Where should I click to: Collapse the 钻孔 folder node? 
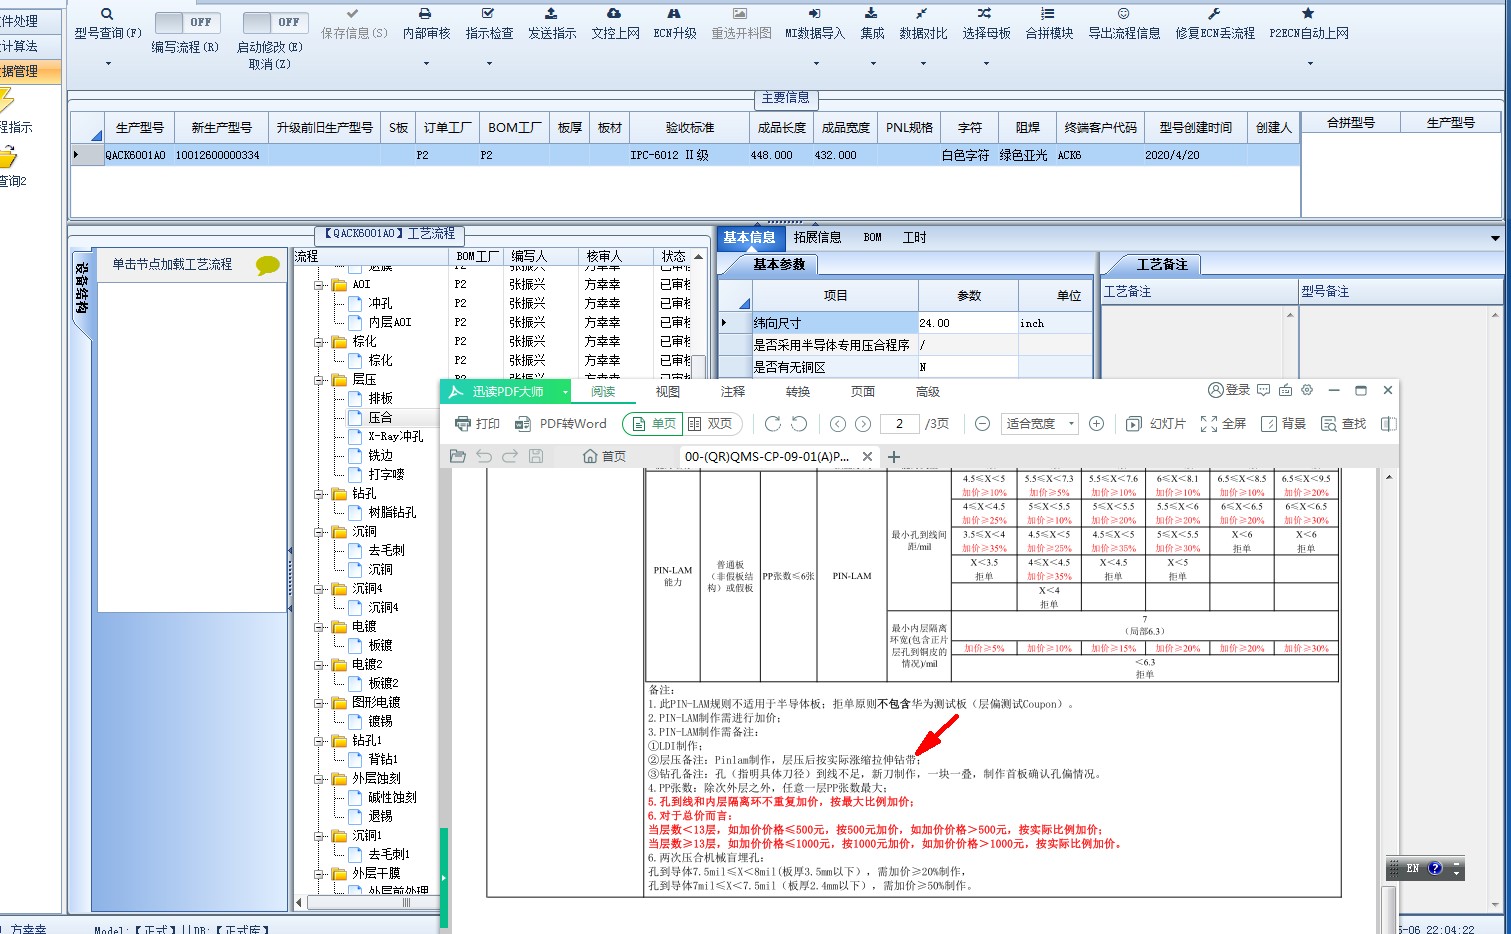319,494
